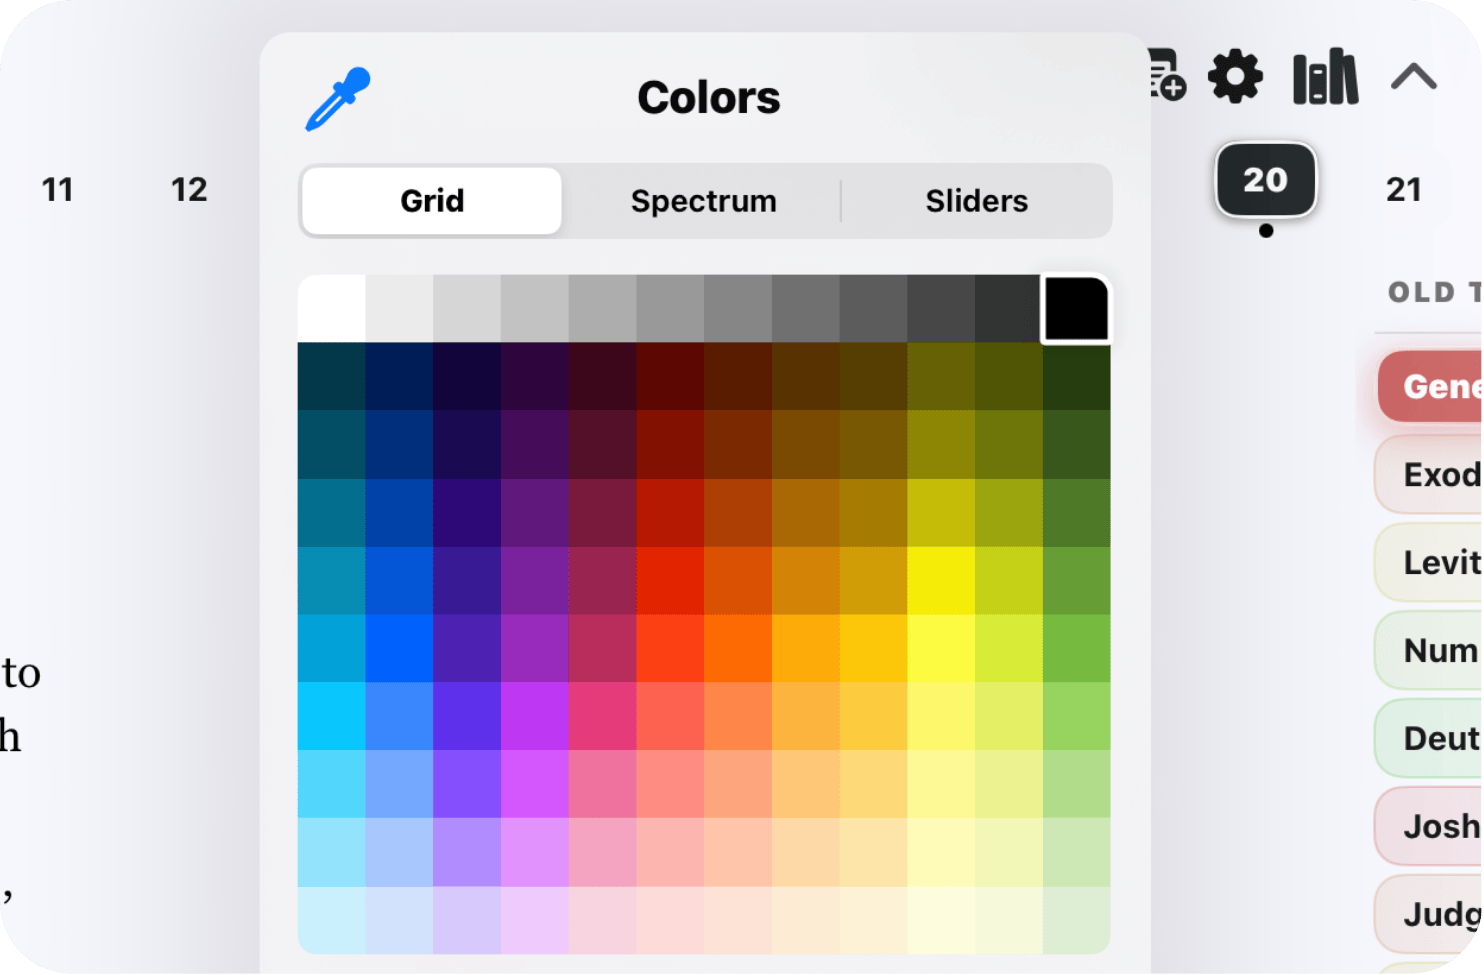This screenshot has height=975, width=1484.
Task: Open the Numbers book
Action: coord(1435,650)
